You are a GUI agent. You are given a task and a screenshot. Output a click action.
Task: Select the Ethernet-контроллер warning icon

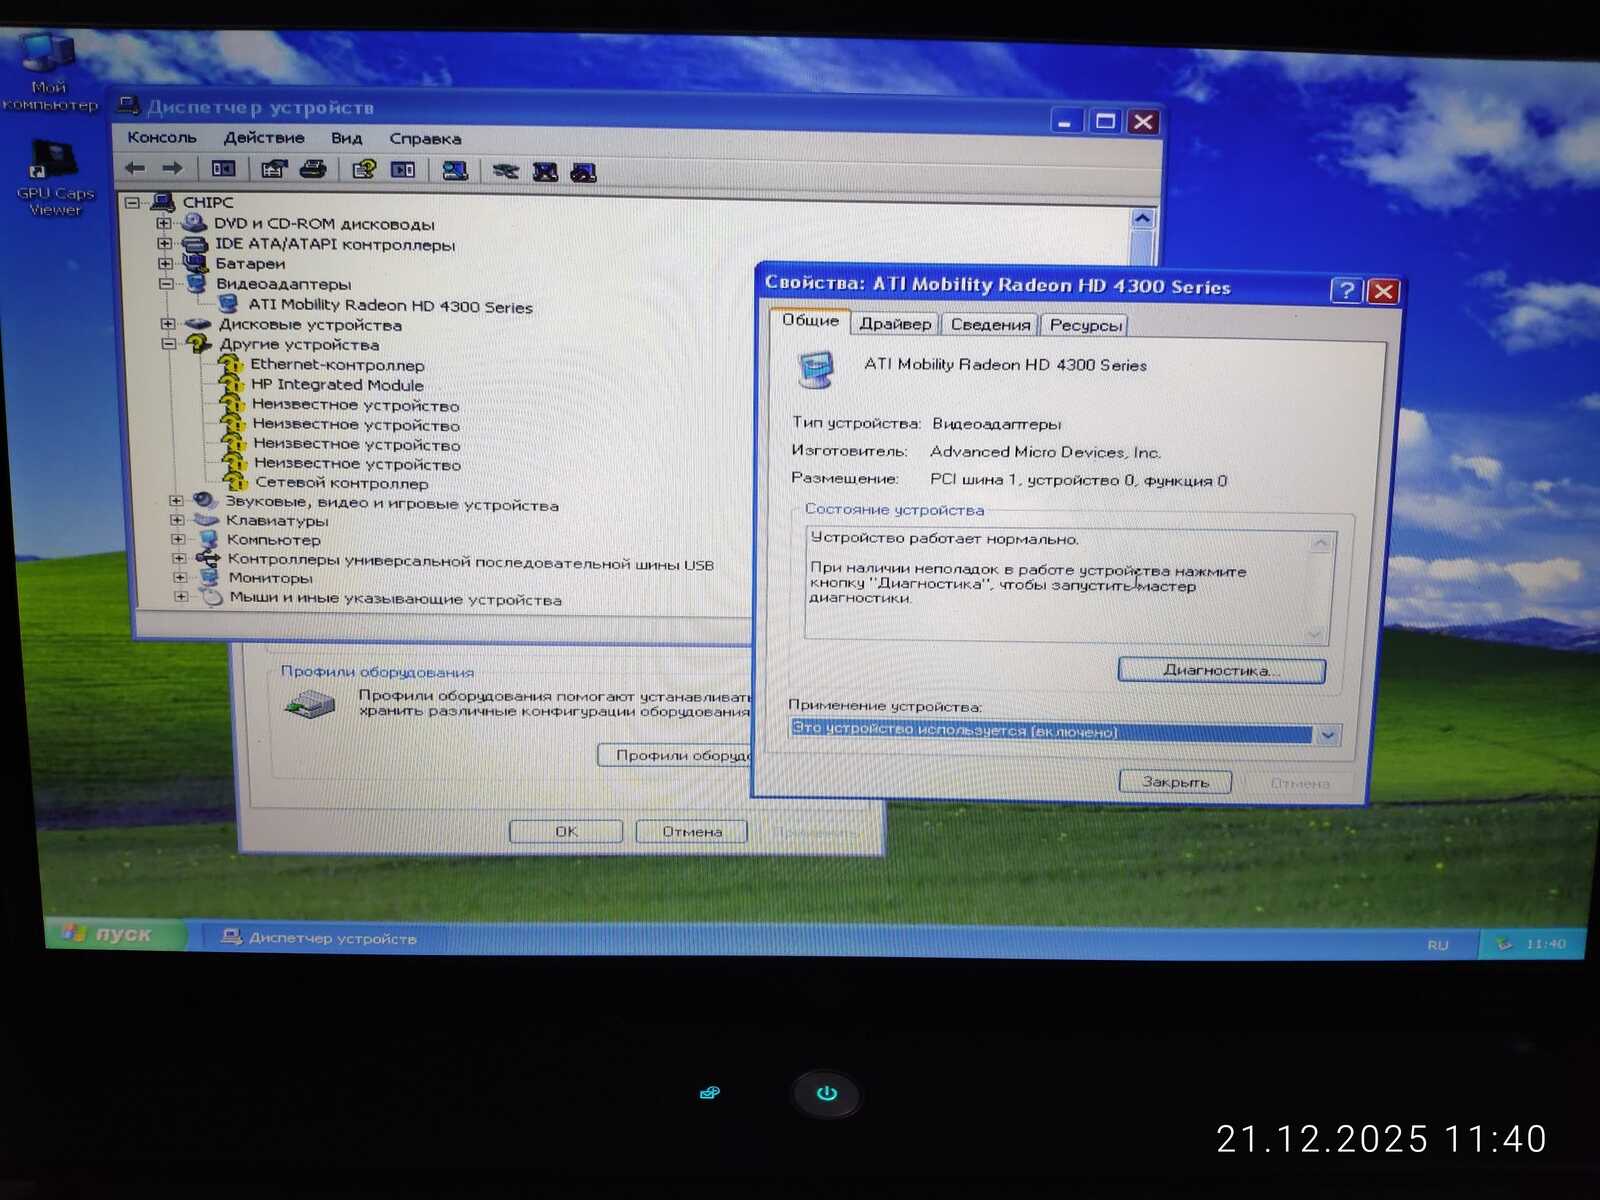tap(232, 365)
